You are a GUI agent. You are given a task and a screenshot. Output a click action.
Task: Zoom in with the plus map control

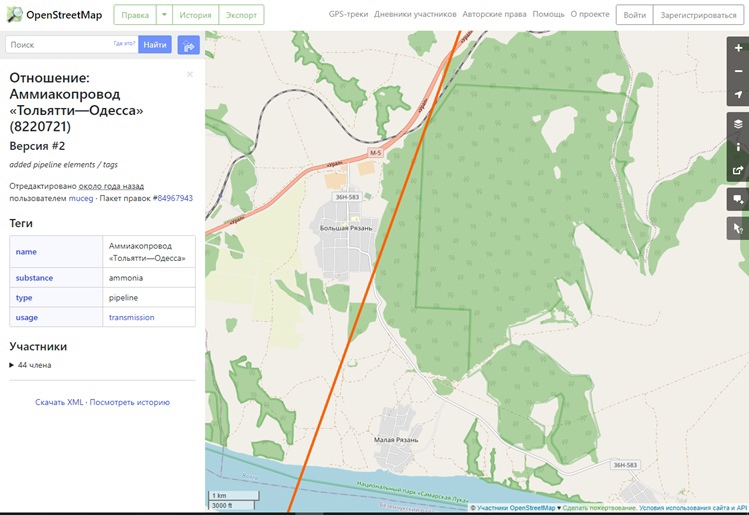[738, 48]
